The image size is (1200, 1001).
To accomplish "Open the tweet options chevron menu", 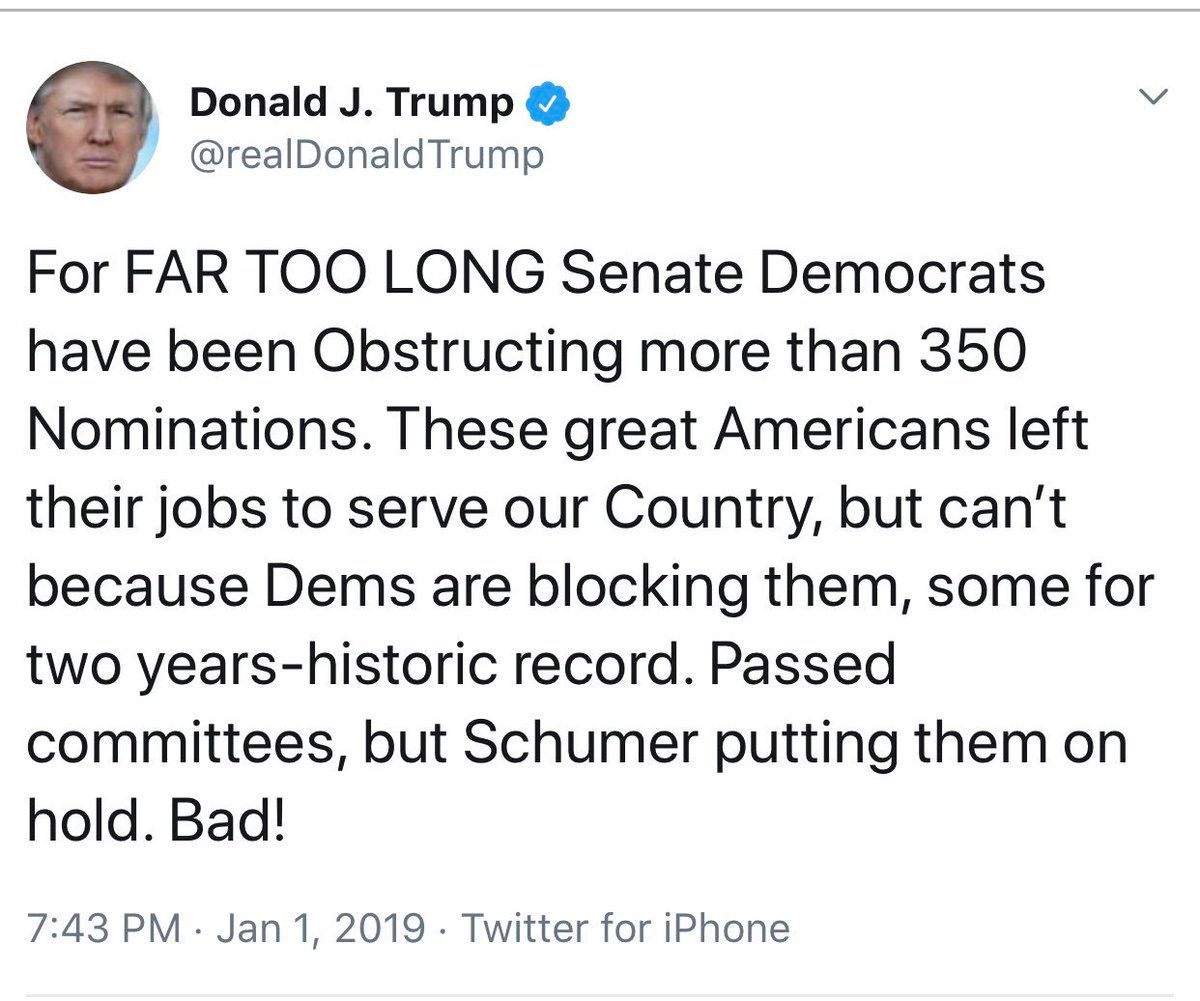I will tap(1155, 98).
